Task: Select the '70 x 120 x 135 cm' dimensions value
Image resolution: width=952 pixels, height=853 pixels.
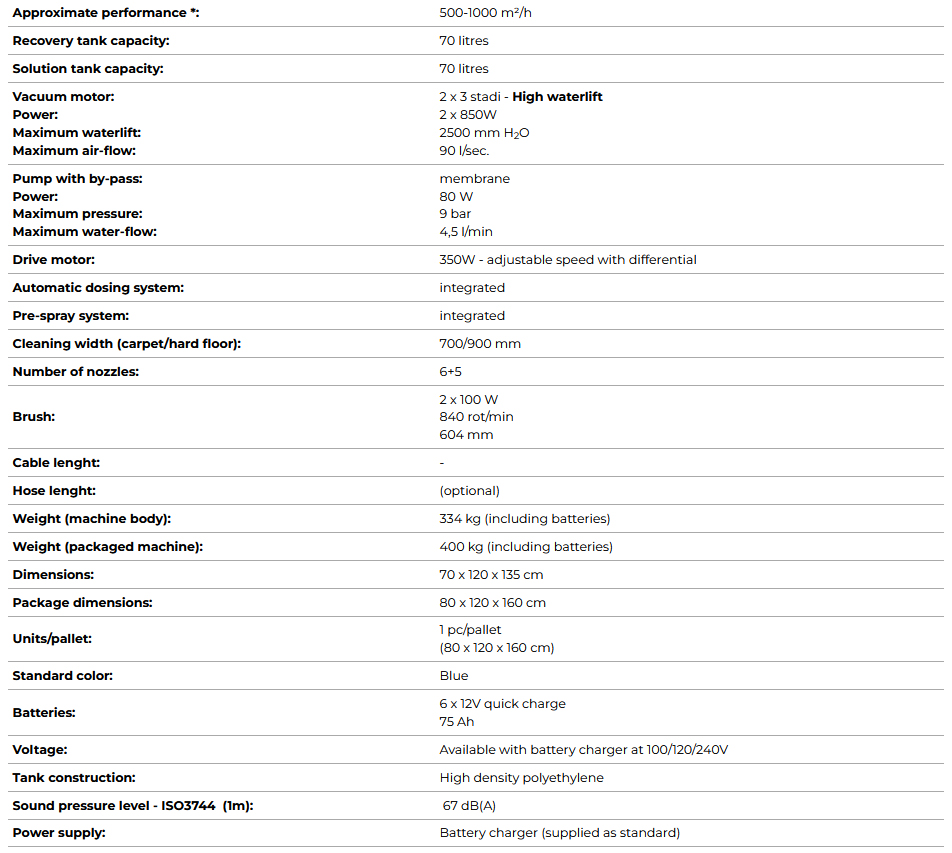Action: (491, 575)
